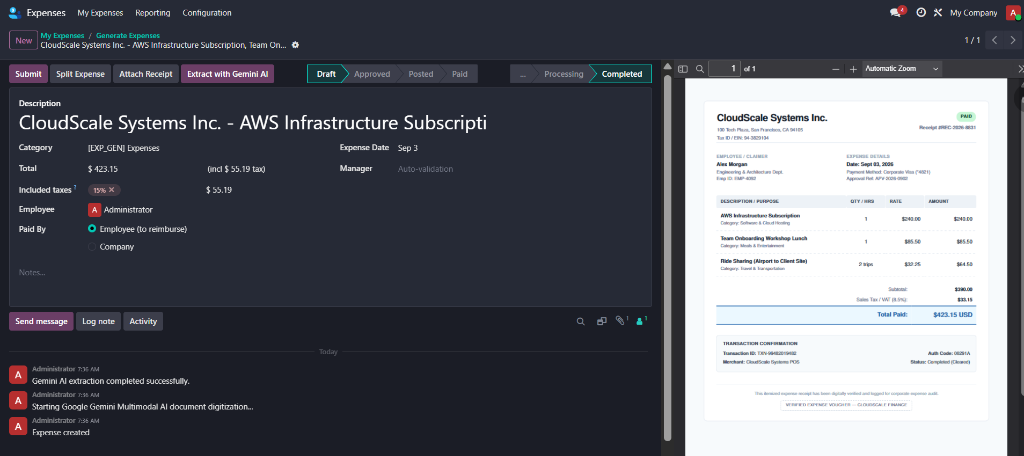Open find in PDF document
Screen dimensions: 1024x456
[699, 69]
